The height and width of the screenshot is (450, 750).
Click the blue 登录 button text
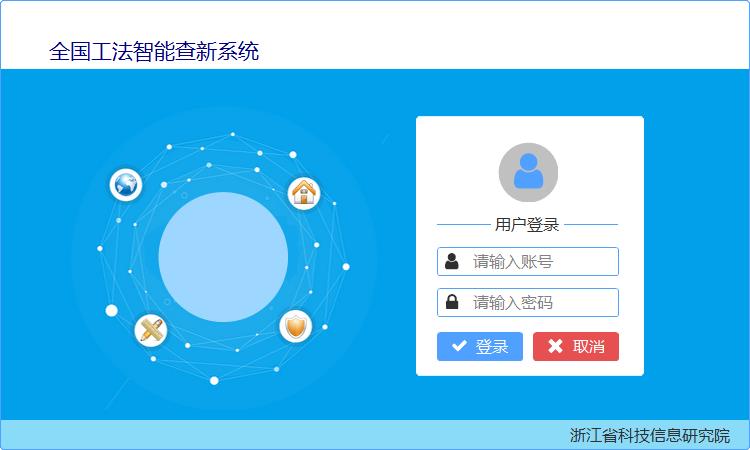point(491,346)
